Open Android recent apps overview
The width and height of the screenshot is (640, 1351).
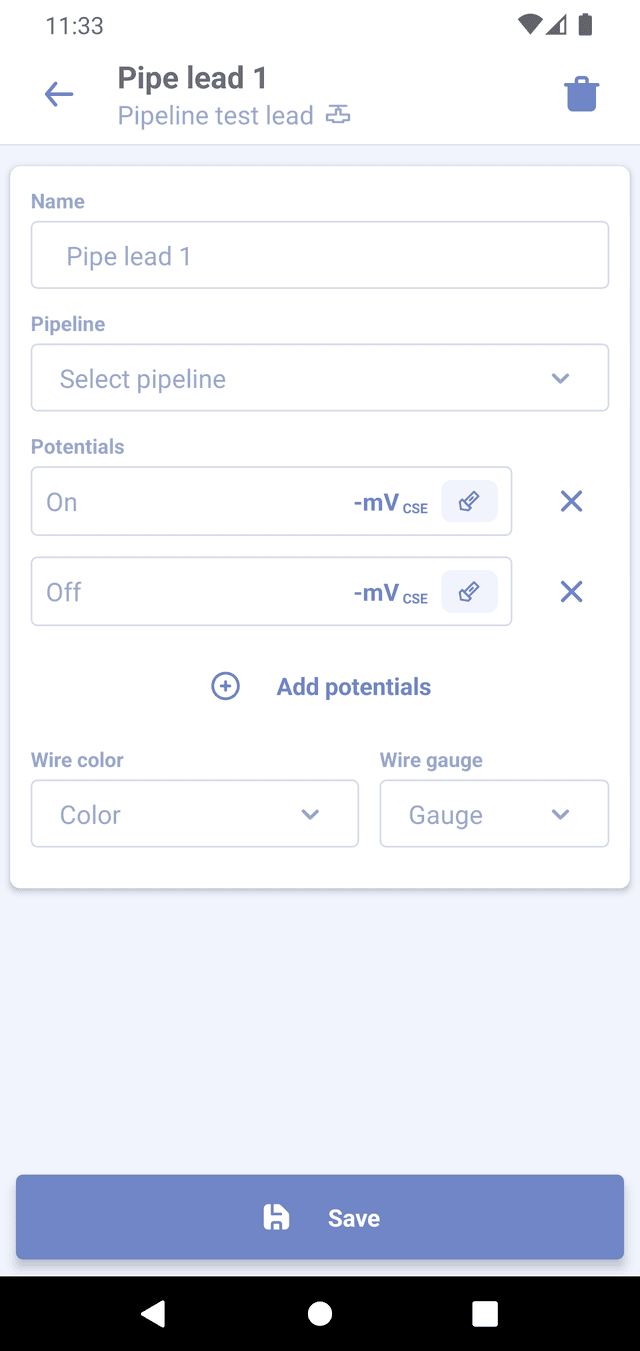click(x=485, y=1313)
